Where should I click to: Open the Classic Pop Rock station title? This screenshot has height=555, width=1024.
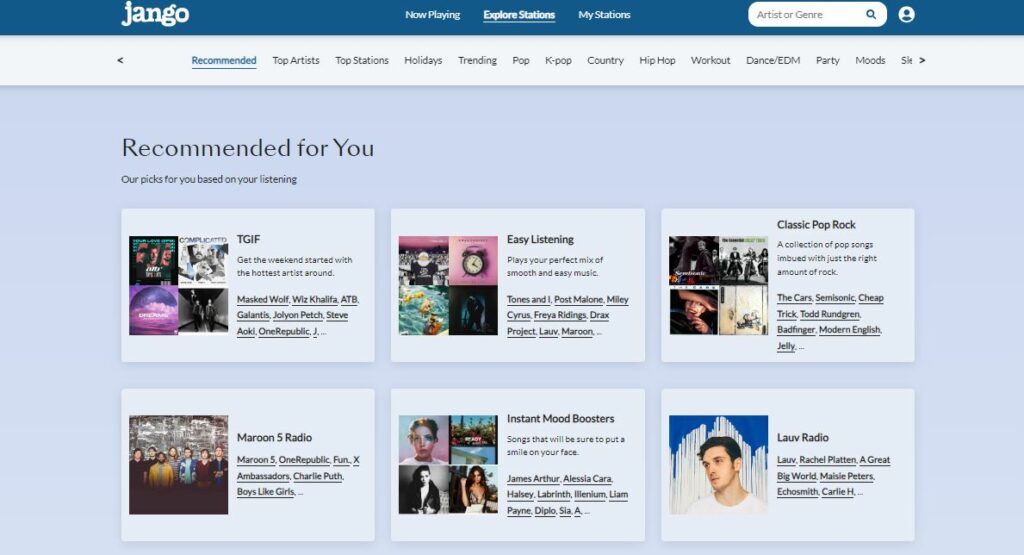(x=816, y=225)
